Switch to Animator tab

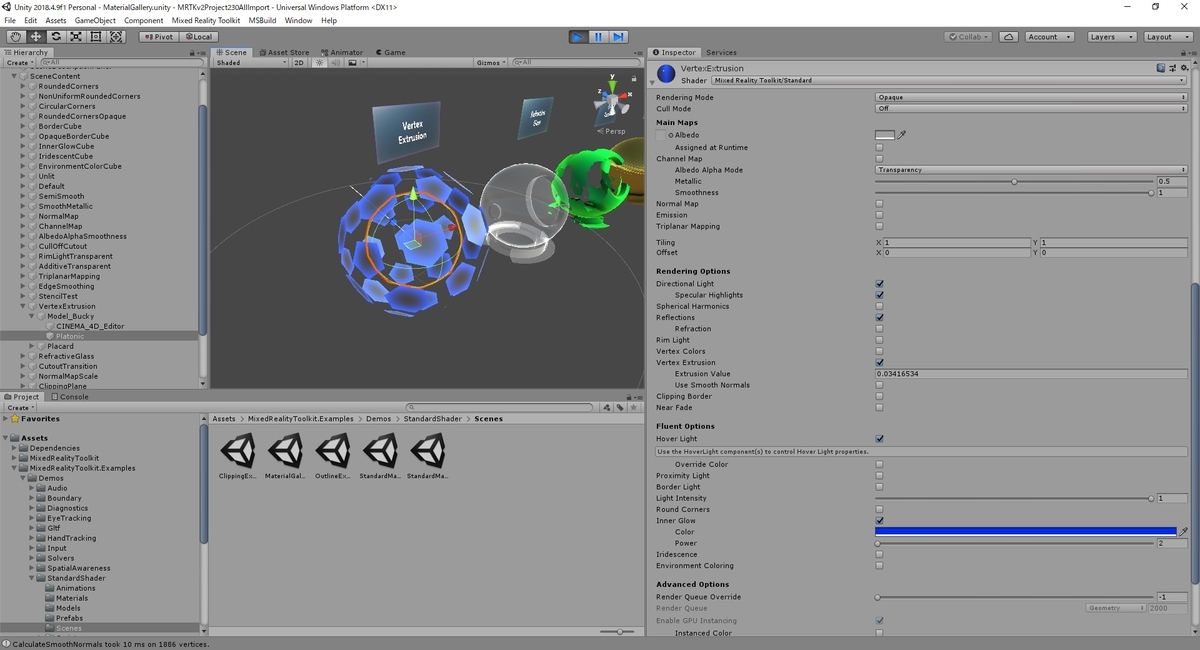pos(341,52)
